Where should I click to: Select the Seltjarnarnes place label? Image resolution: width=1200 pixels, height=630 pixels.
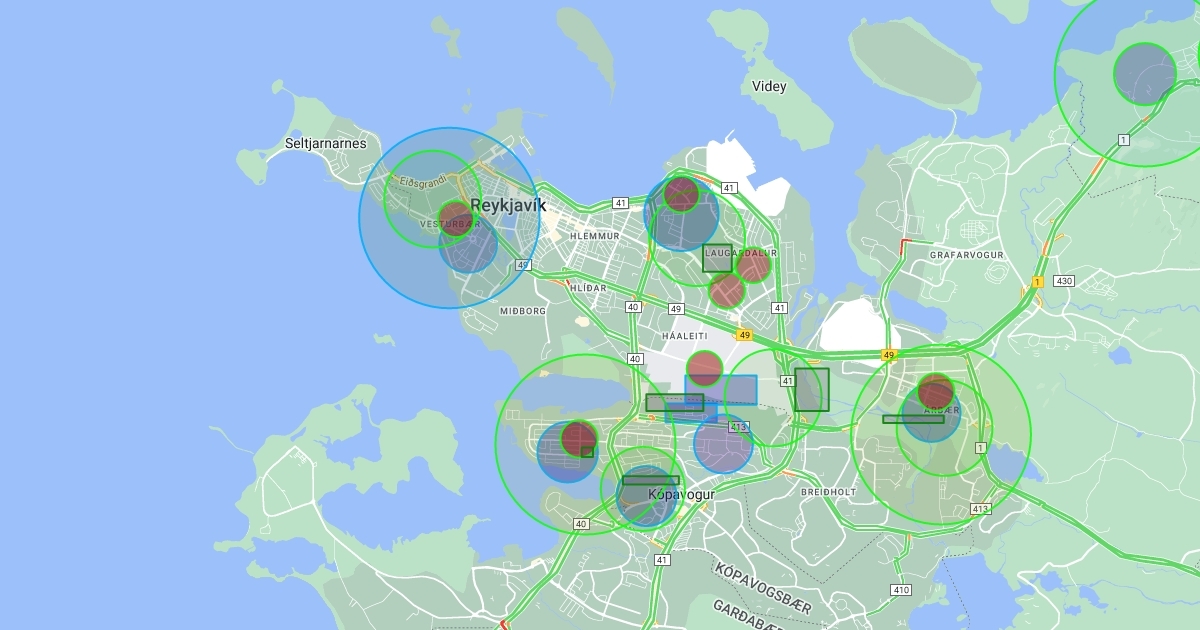click(326, 144)
